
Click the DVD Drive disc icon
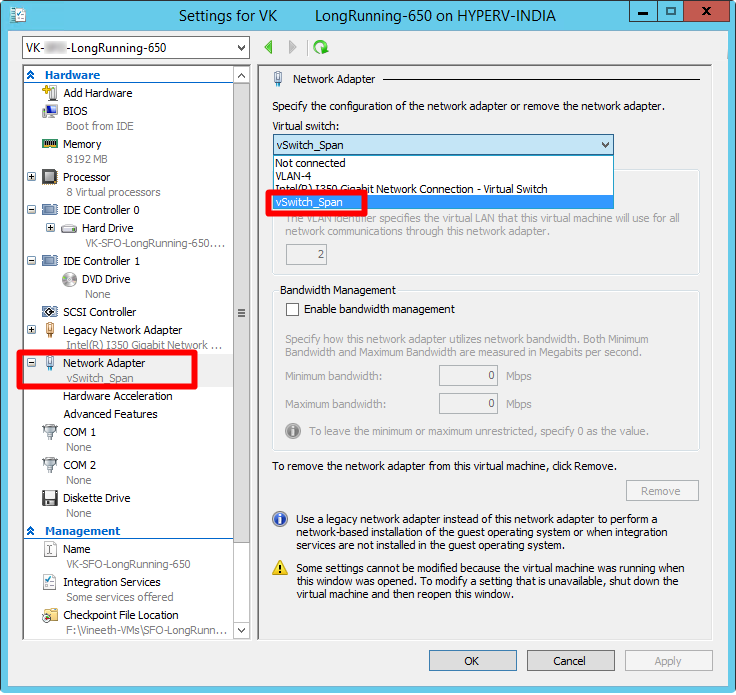coord(69,279)
